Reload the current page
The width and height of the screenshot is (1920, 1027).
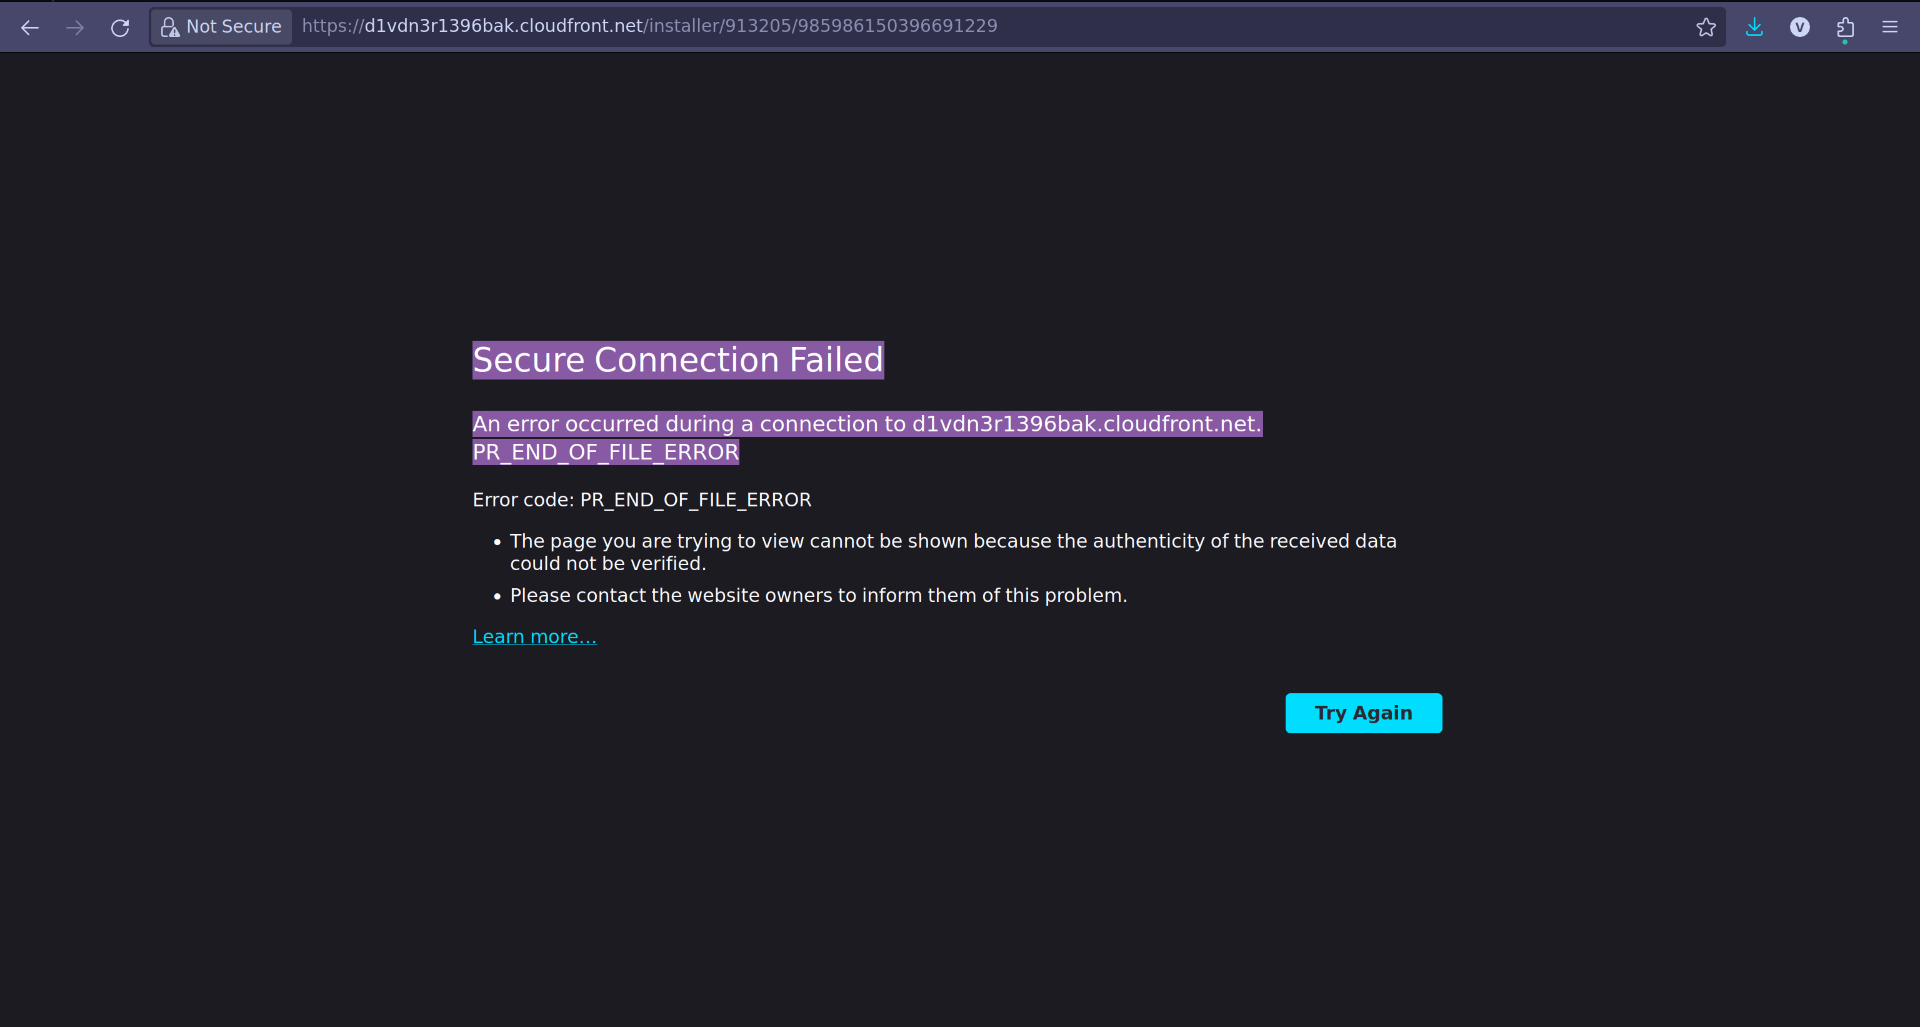pos(120,27)
